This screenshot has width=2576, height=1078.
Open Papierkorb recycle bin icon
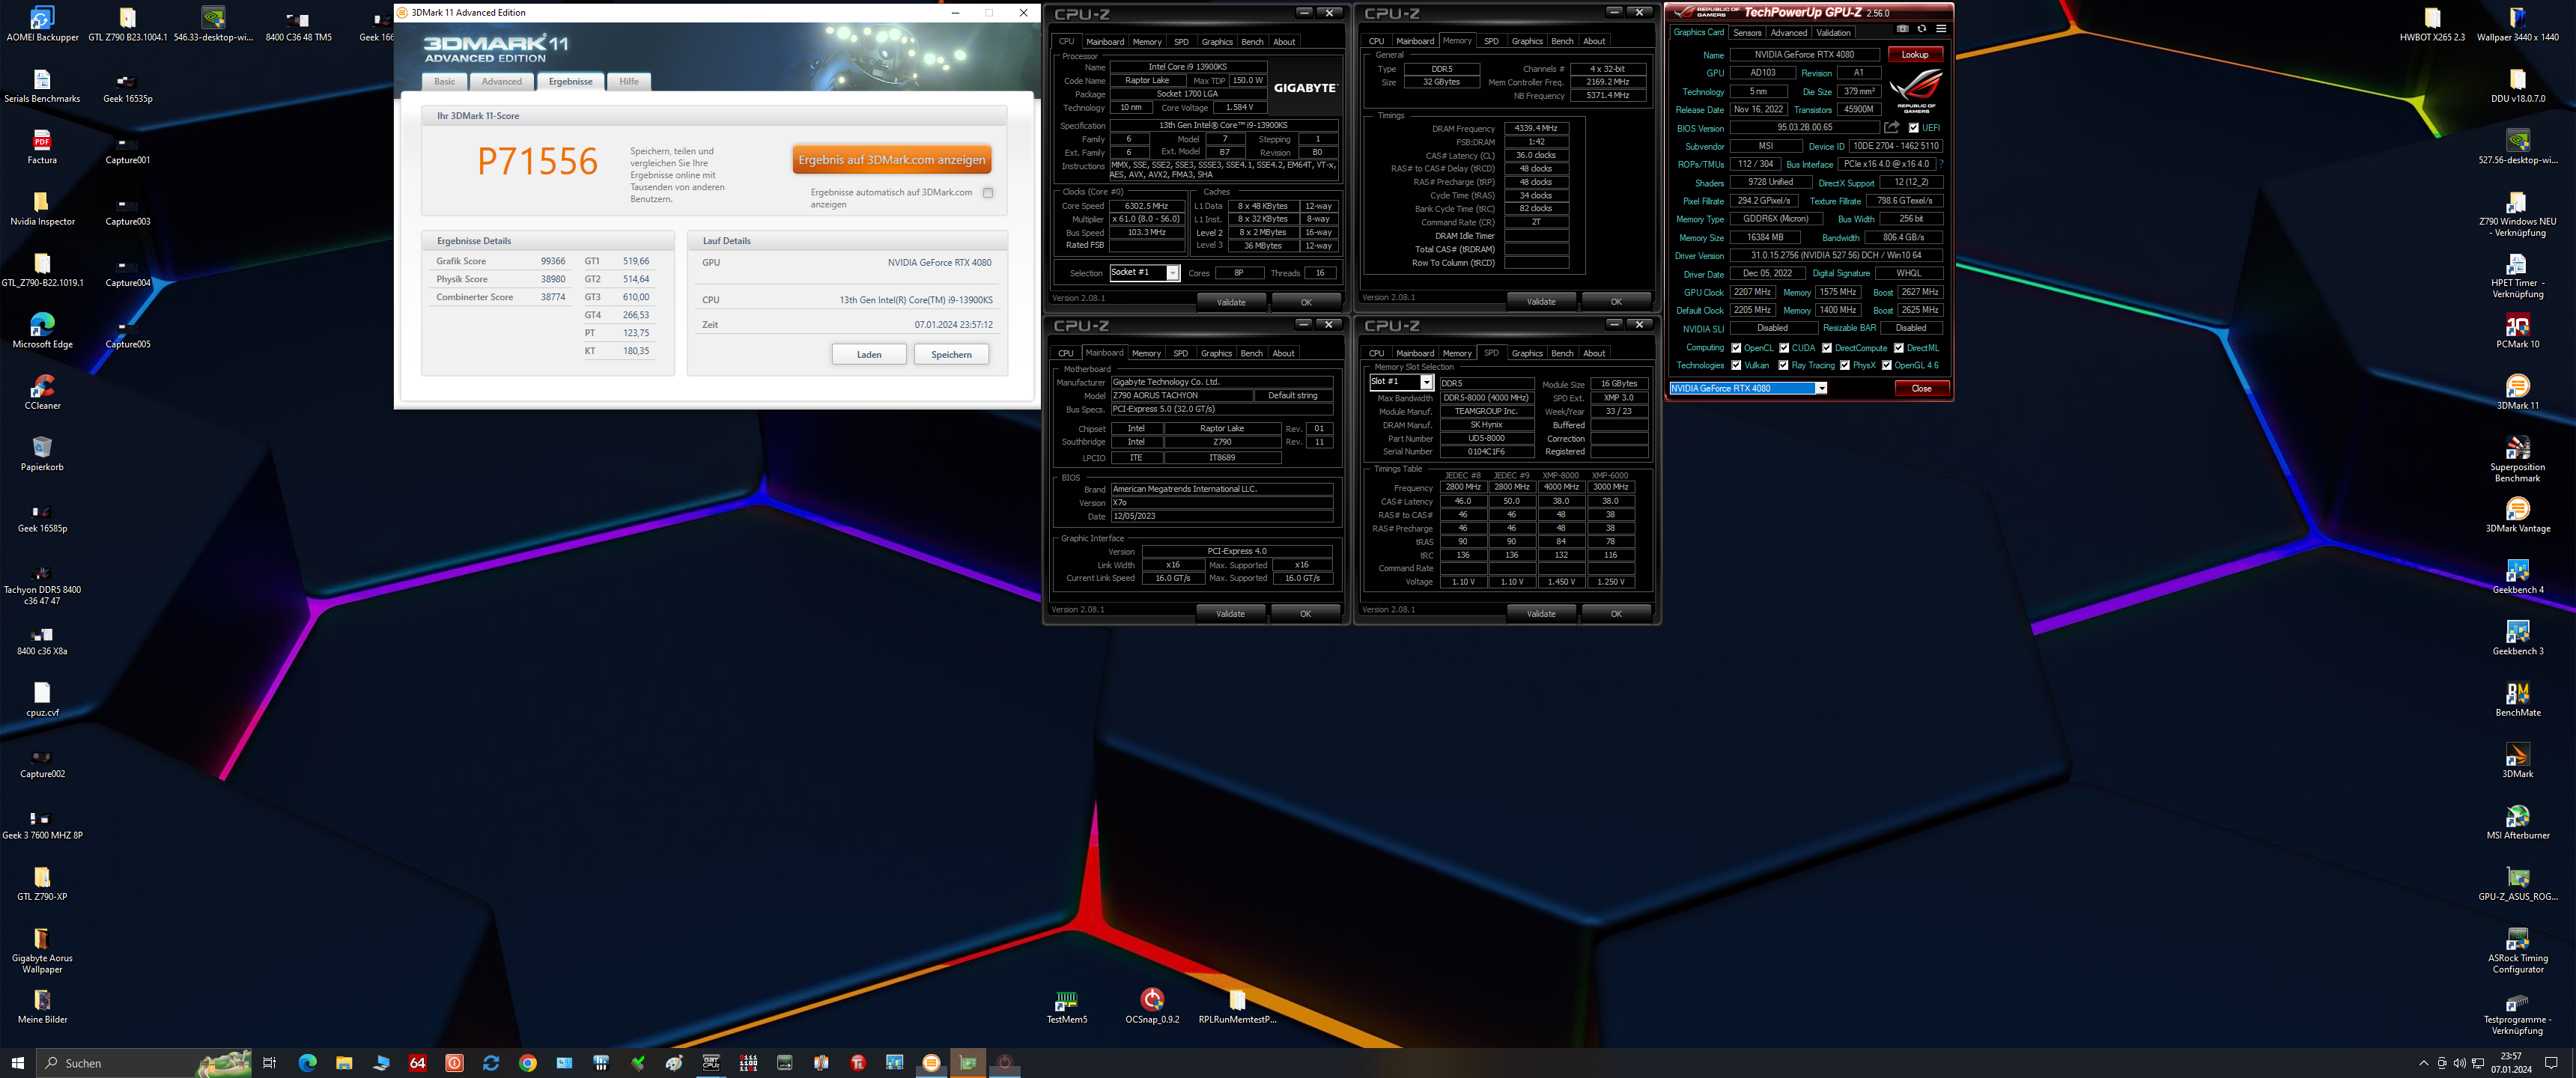(42, 453)
